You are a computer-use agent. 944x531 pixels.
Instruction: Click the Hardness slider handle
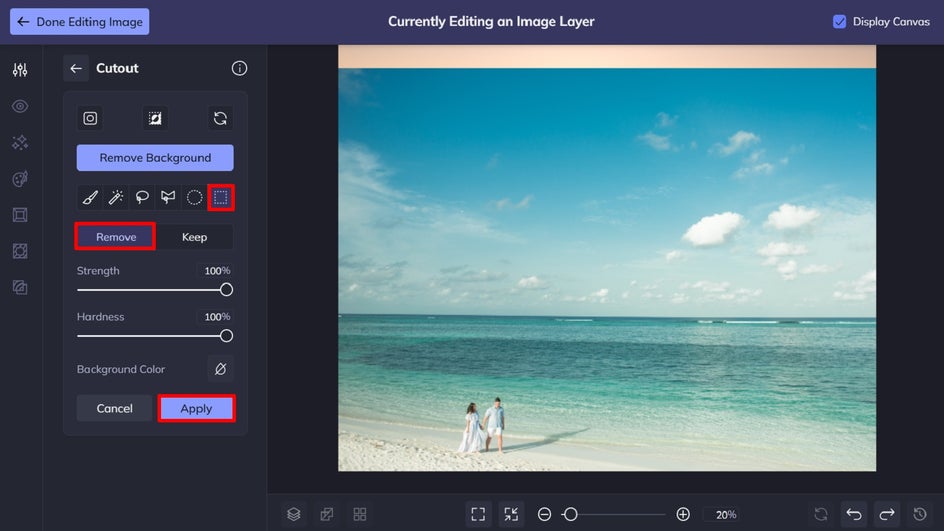coord(226,336)
